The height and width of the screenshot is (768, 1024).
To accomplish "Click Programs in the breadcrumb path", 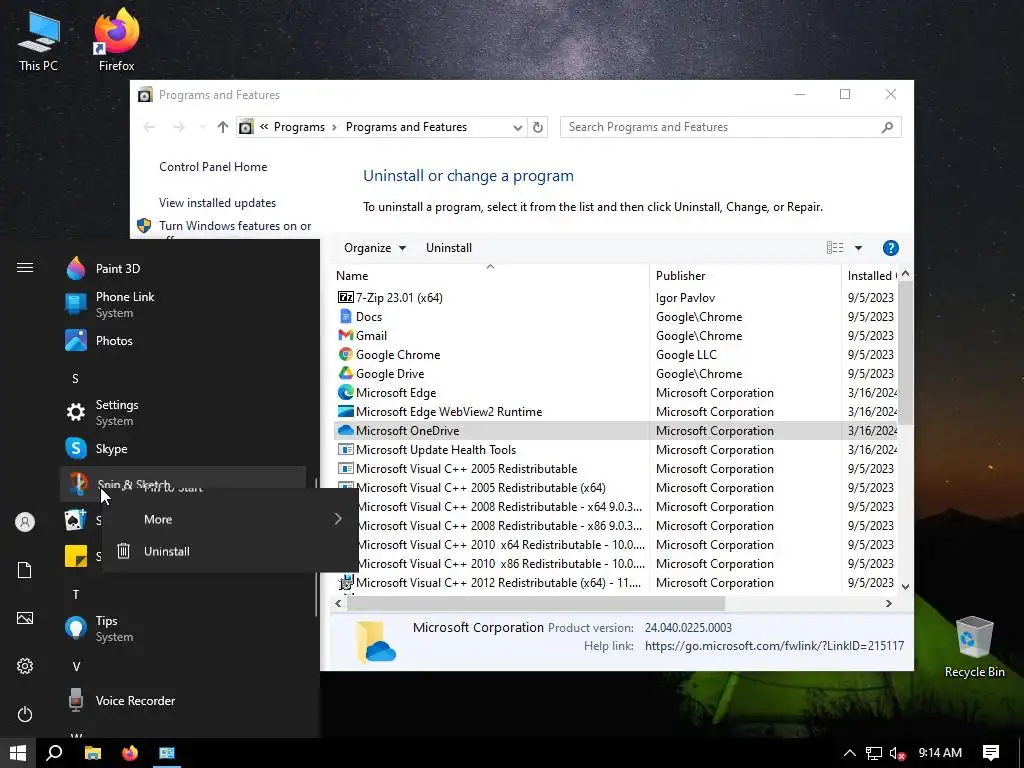I will [x=299, y=127].
